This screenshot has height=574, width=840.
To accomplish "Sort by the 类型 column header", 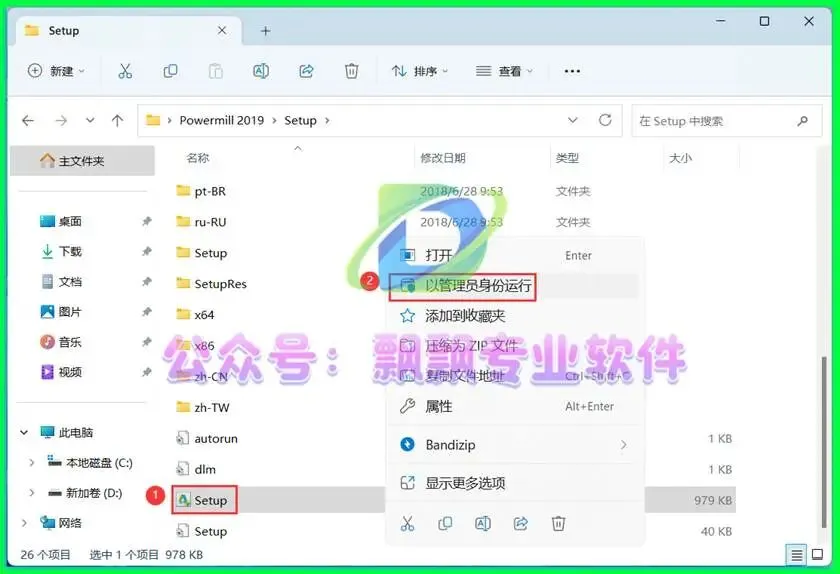I will click(x=567, y=158).
